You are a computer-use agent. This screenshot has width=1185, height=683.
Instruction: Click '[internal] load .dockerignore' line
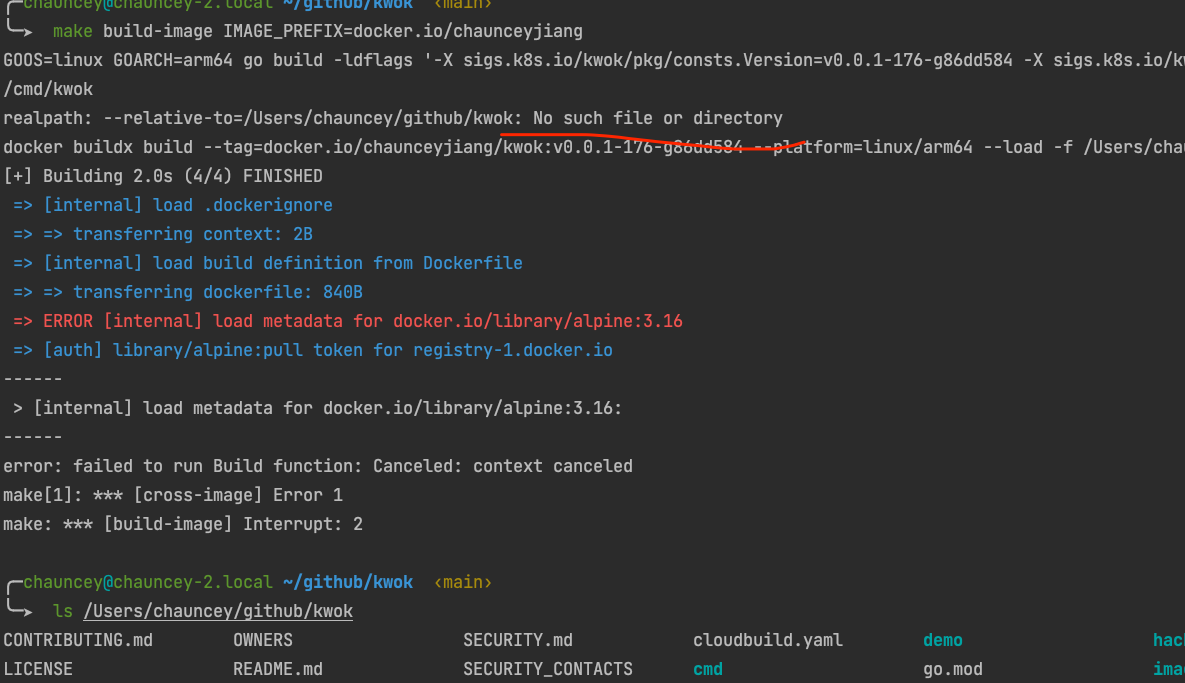173,206
